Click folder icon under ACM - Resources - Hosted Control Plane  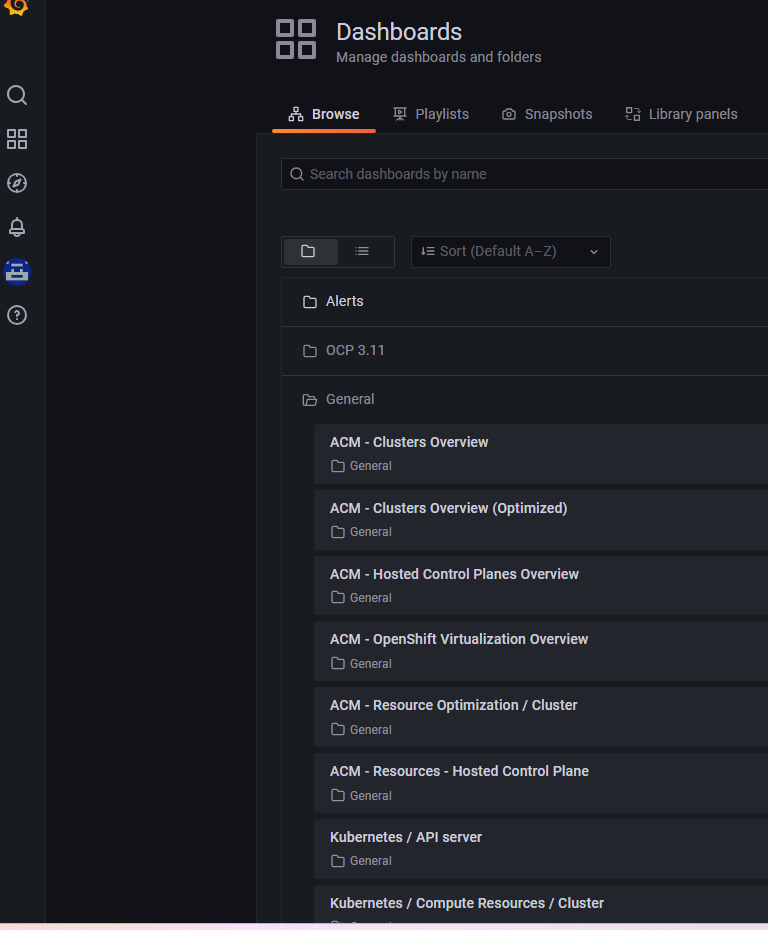[338, 795]
